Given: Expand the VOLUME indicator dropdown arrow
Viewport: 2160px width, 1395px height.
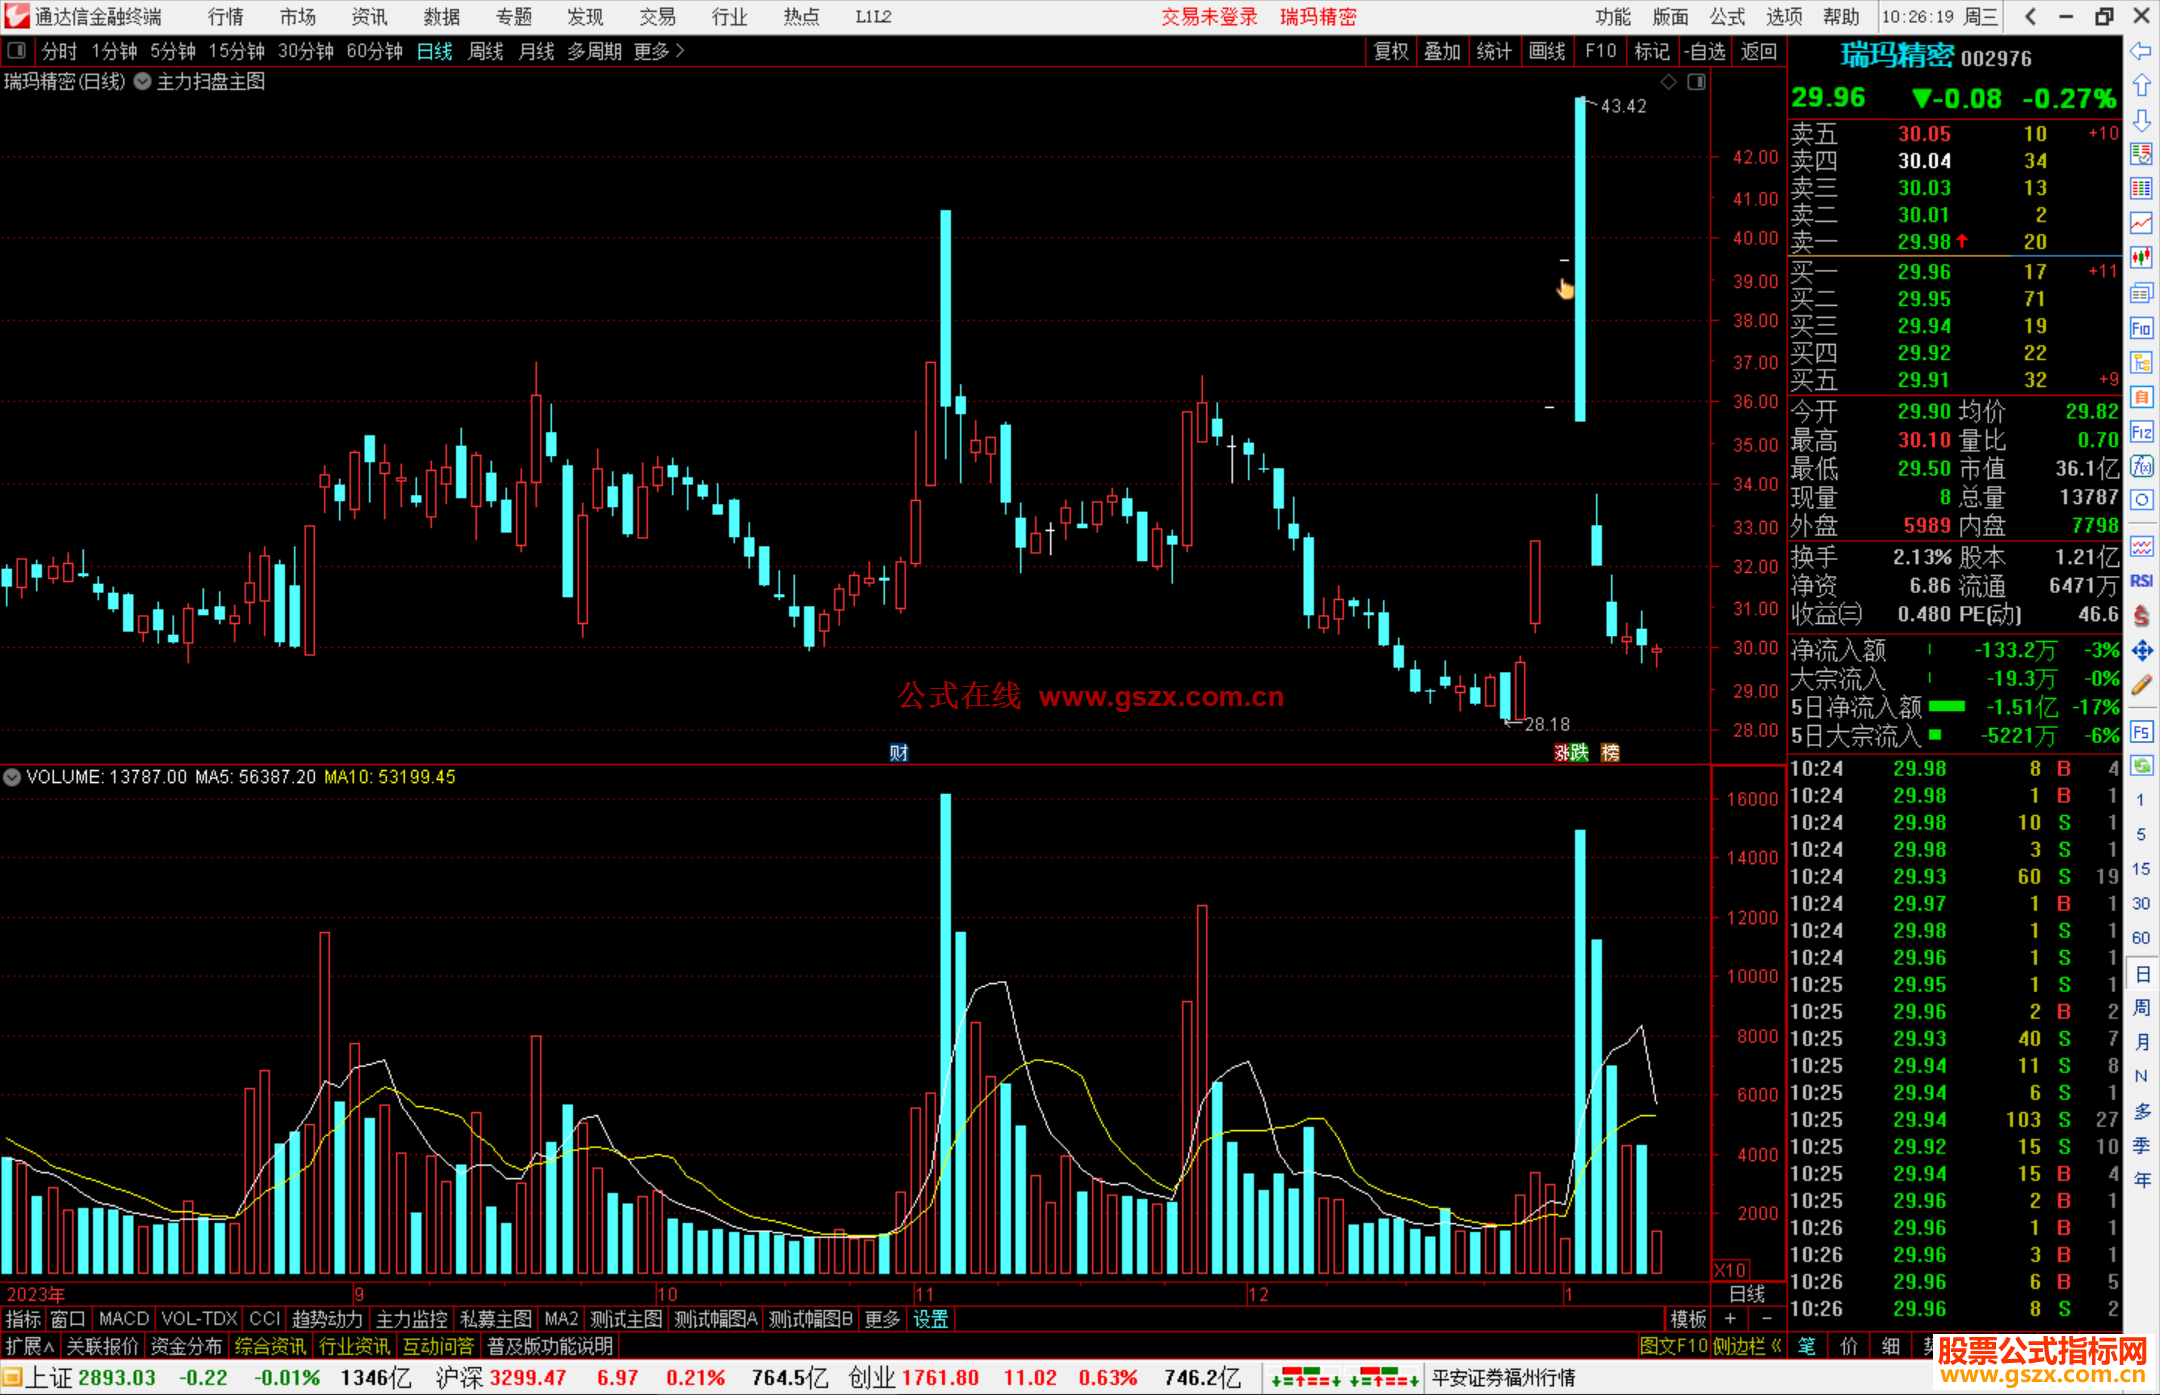Looking at the screenshot, I should pos(12,777).
